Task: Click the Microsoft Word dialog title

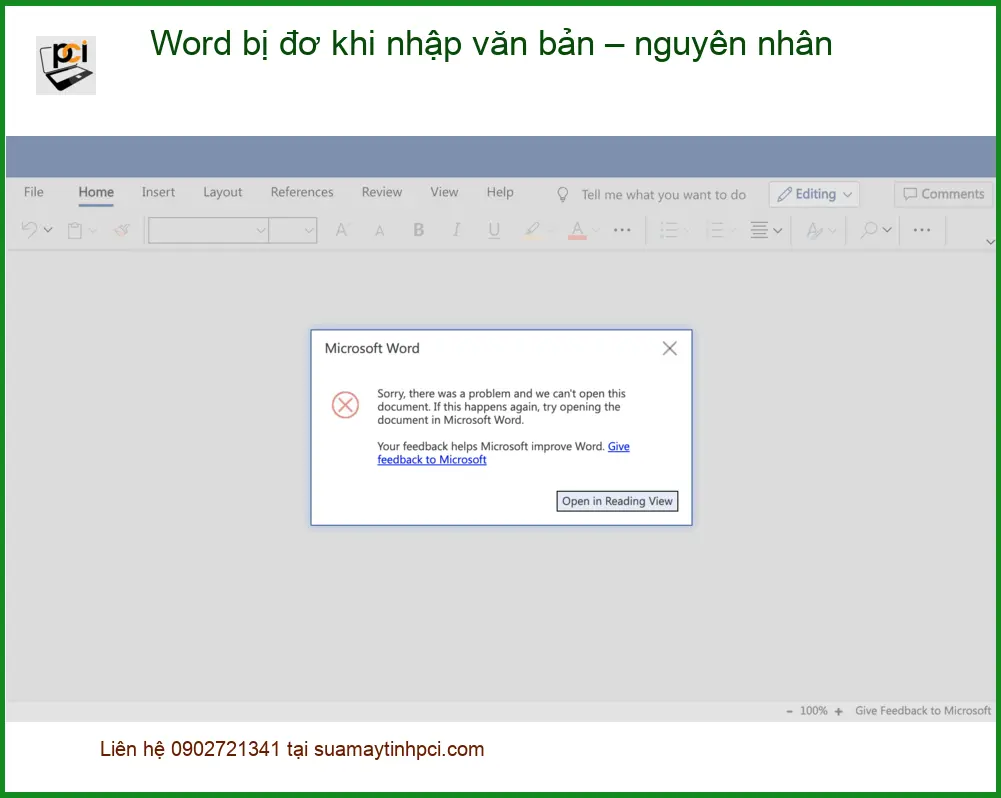Action: (372, 348)
